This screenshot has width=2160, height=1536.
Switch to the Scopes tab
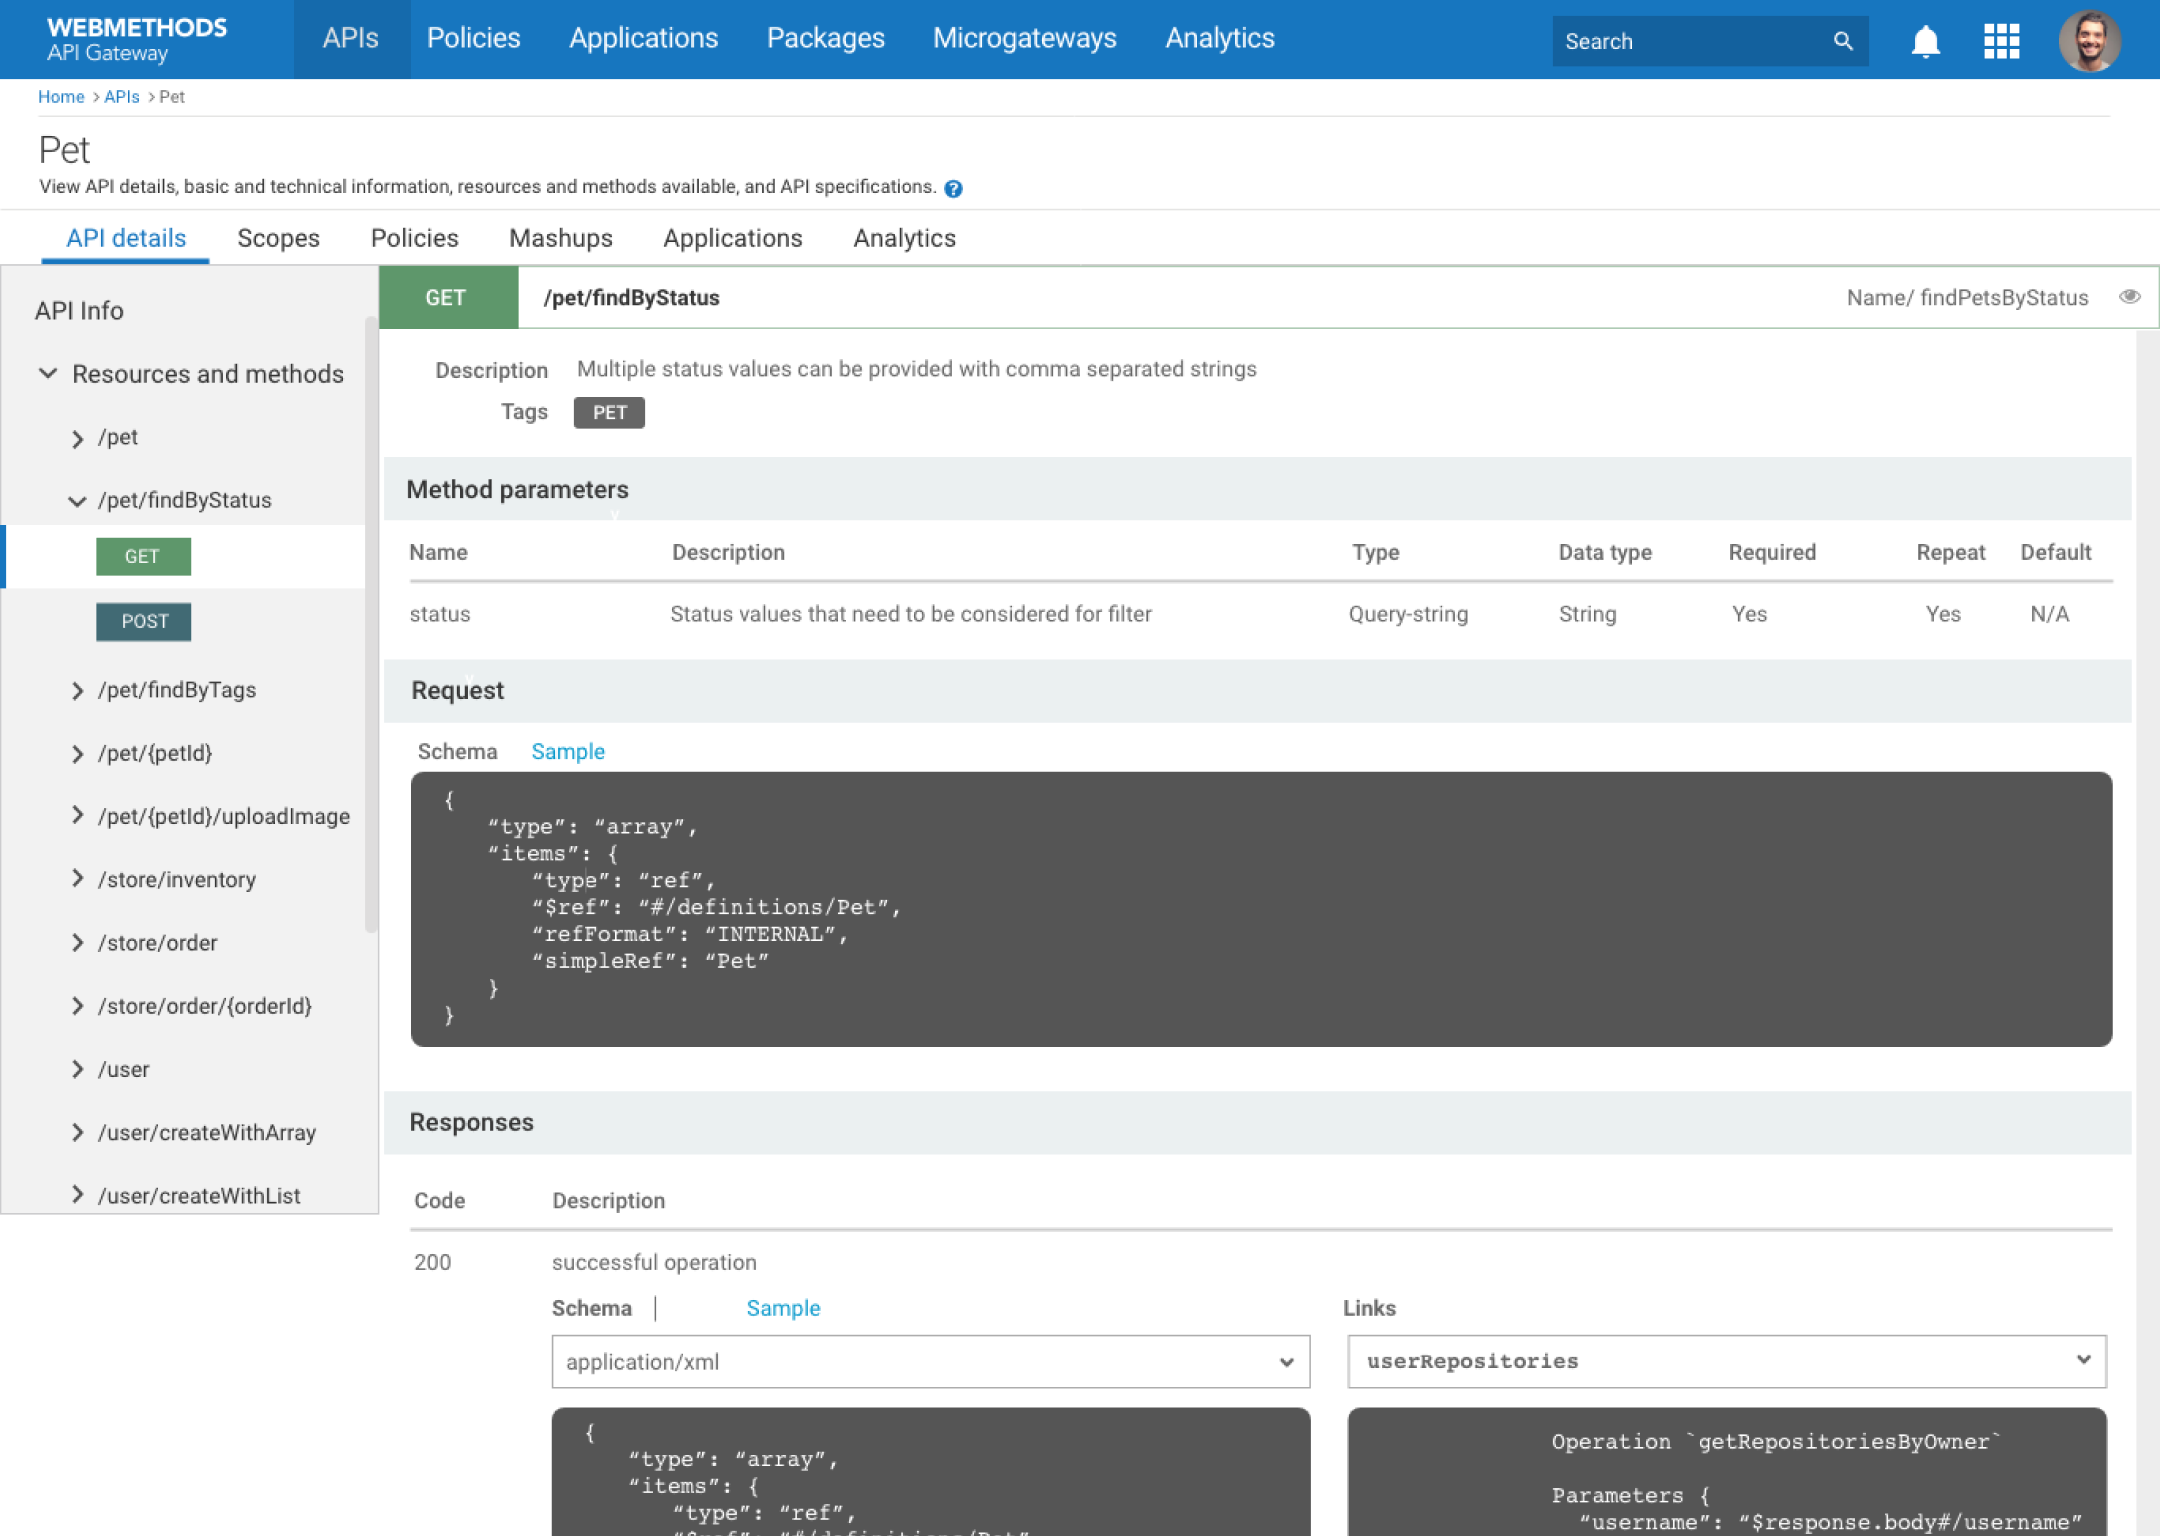(278, 238)
